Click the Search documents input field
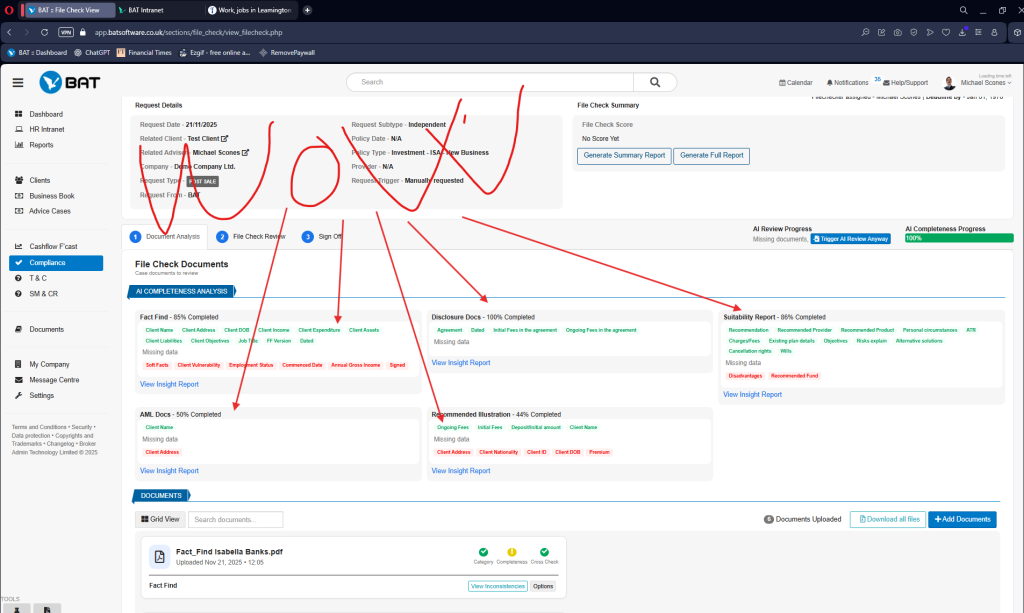Viewport: 1024px width, 613px height. click(236, 519)
